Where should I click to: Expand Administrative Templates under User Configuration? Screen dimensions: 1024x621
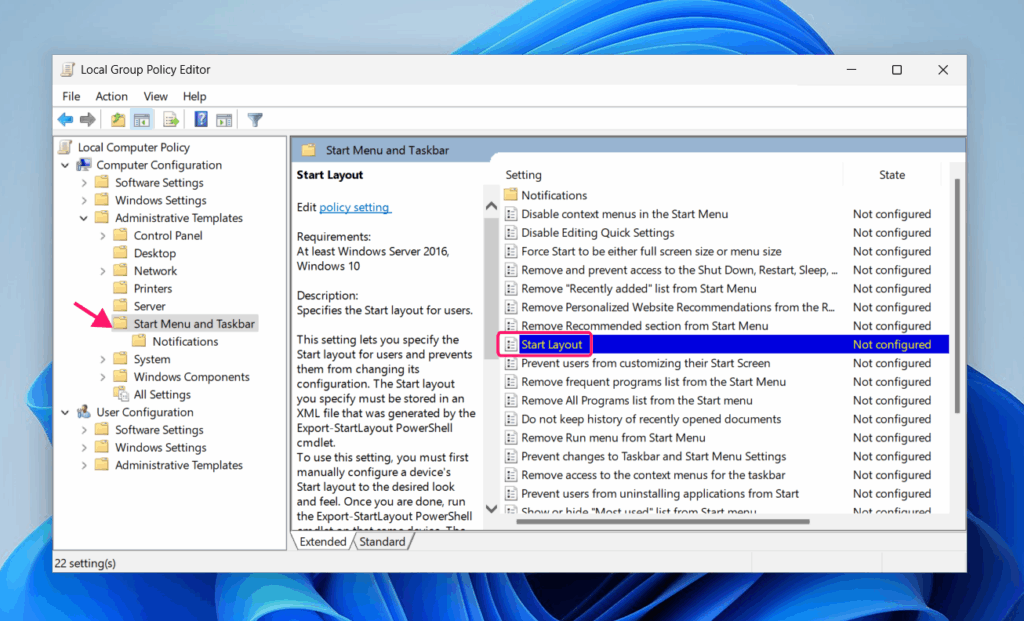coord(84,466)
